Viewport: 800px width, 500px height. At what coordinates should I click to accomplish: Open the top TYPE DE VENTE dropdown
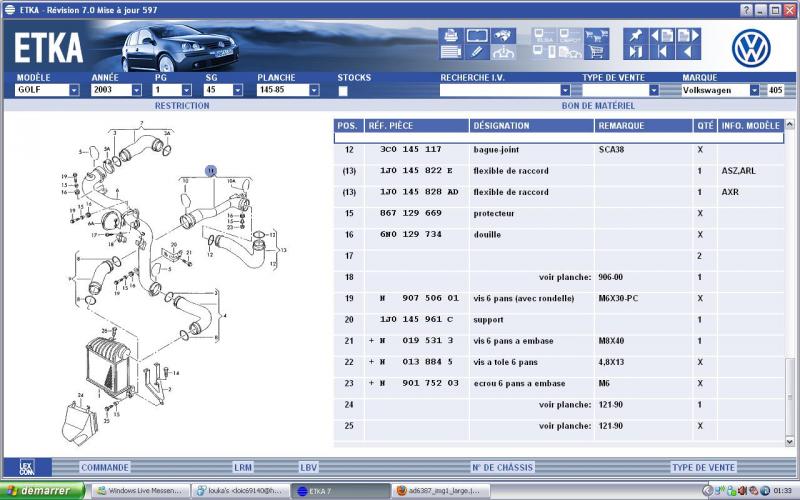tap(654, 90)
